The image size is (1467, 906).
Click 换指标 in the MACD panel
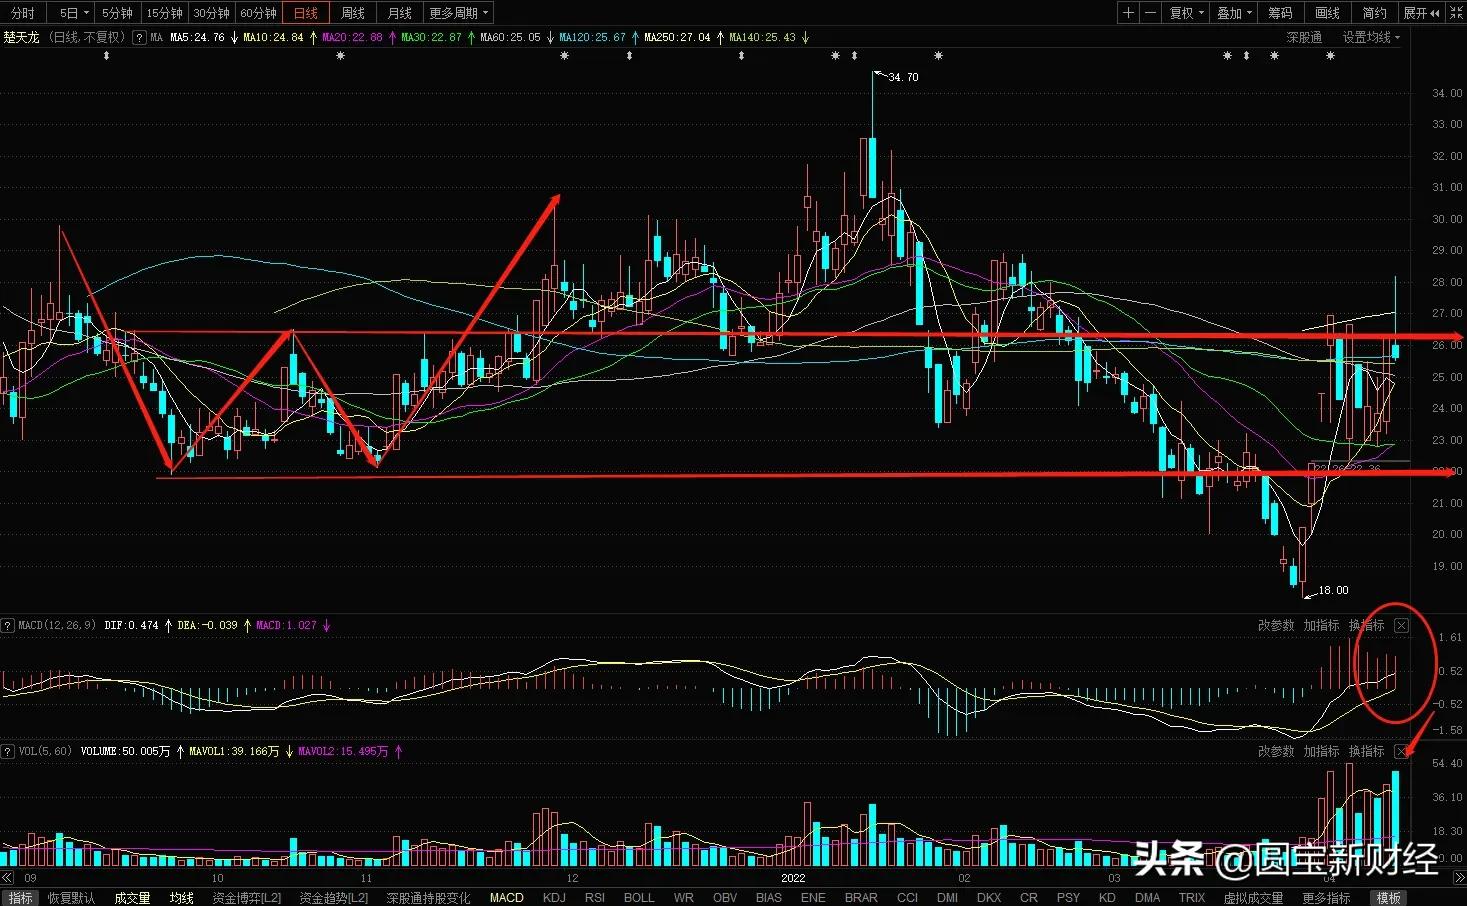(x=1367, y=625)
